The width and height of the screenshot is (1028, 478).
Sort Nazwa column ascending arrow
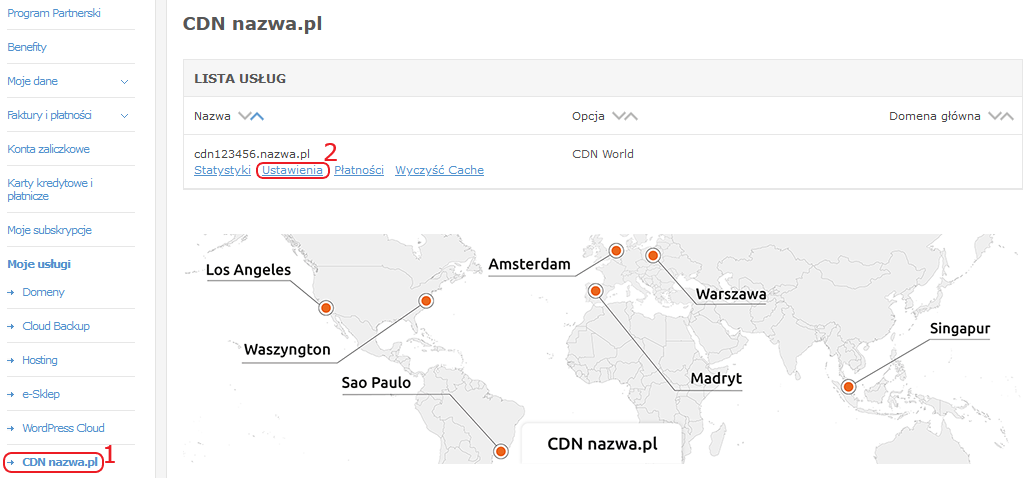point(257,116)
